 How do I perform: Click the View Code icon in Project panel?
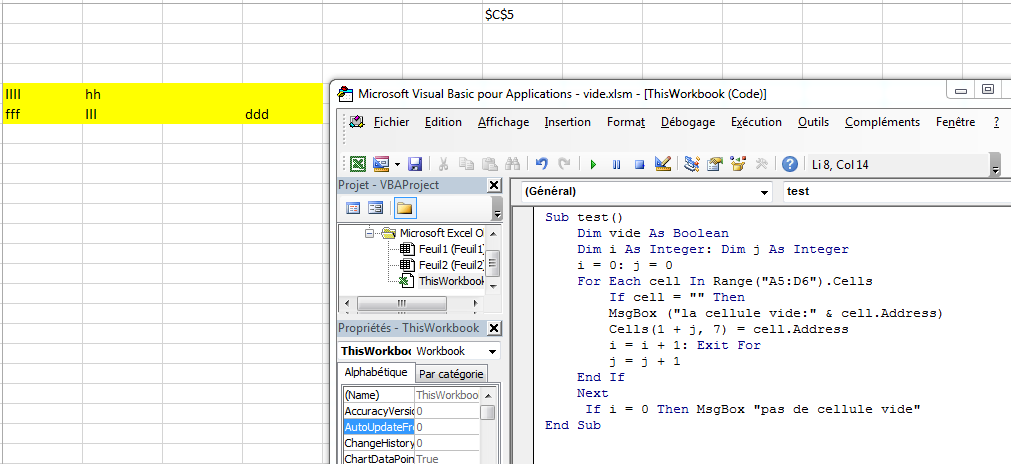click(353, 208)
